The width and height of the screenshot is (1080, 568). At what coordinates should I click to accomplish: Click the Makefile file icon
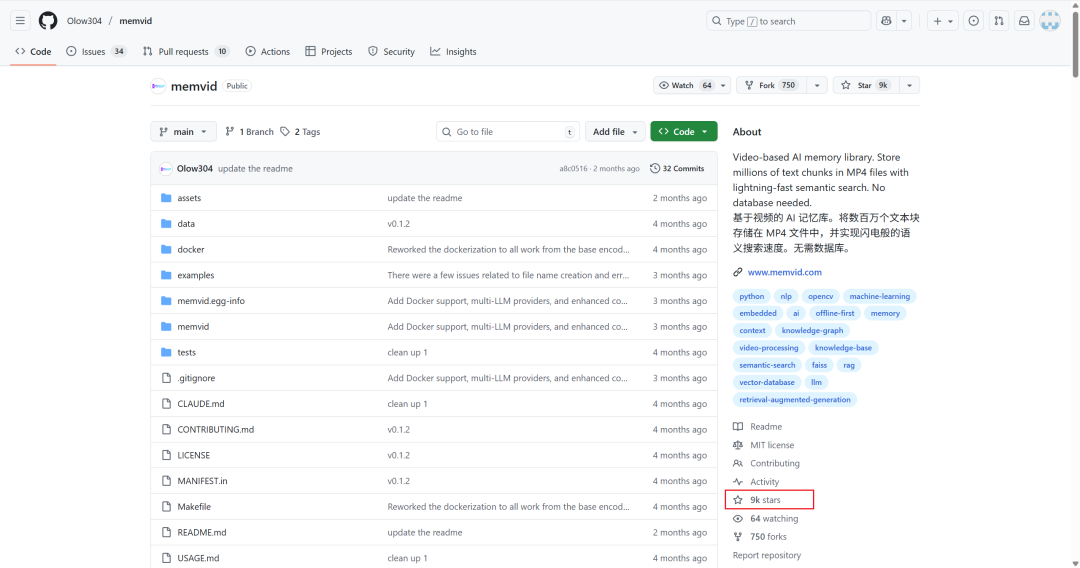pyautogui.click(x=166, y=506)
